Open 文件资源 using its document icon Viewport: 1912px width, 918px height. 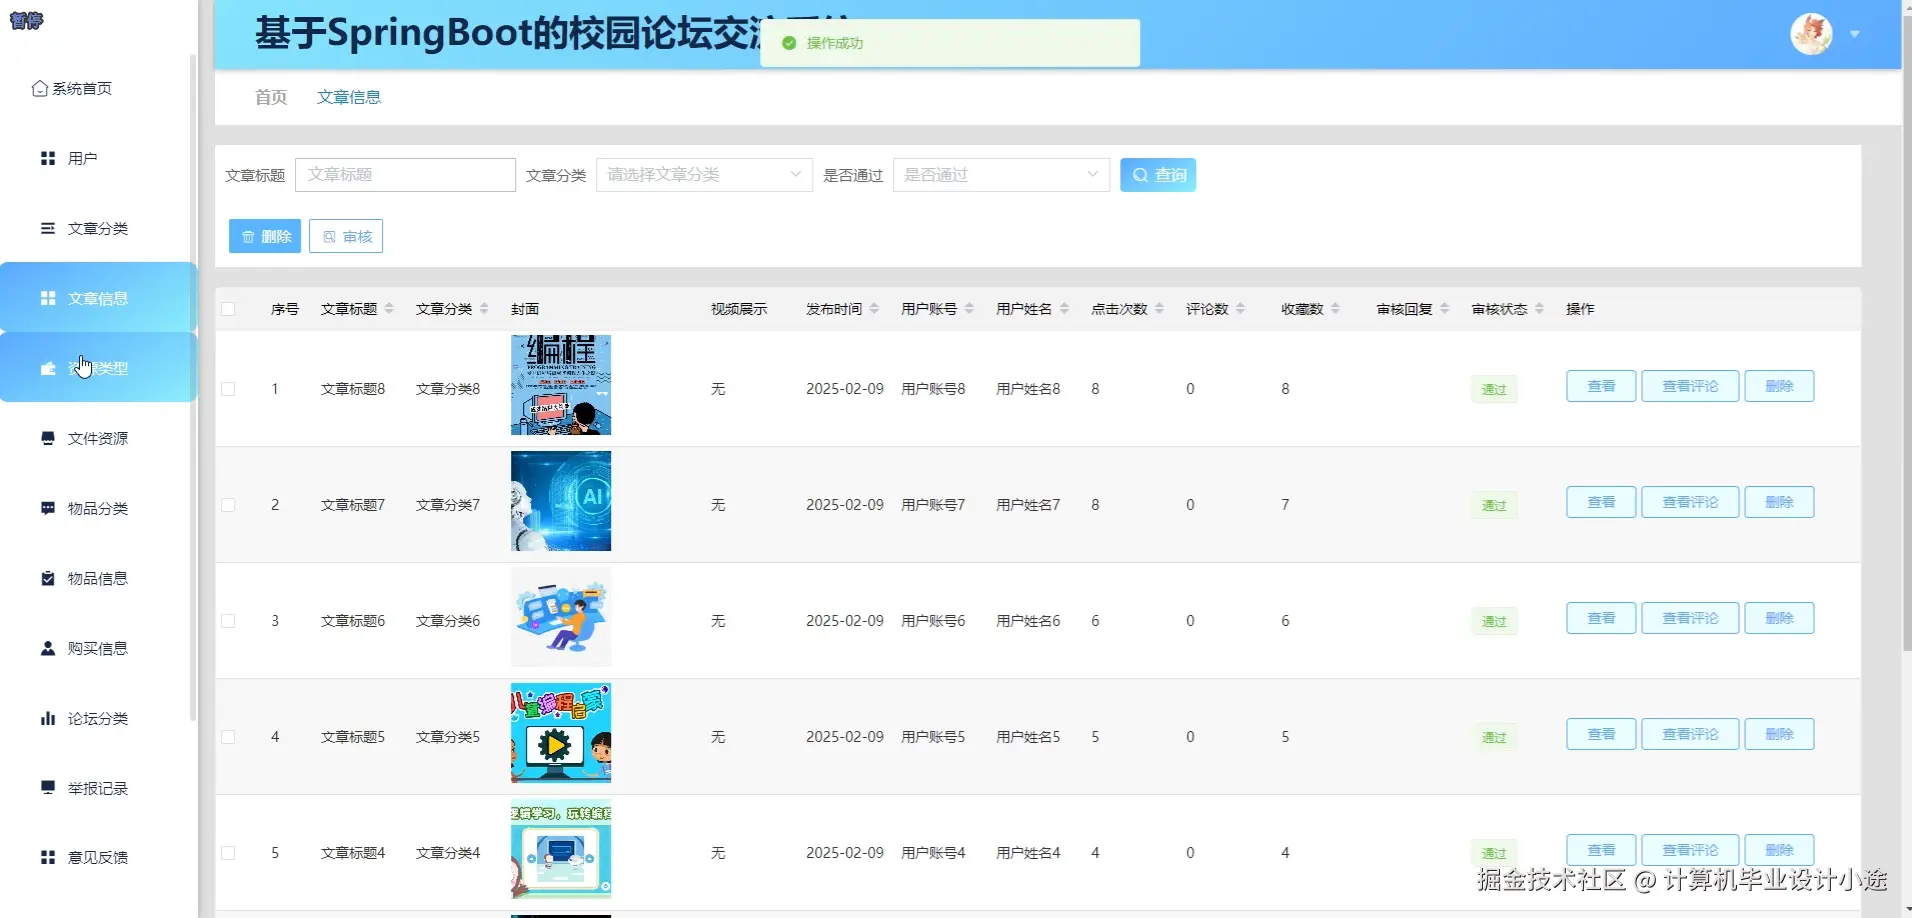(47, 438)
